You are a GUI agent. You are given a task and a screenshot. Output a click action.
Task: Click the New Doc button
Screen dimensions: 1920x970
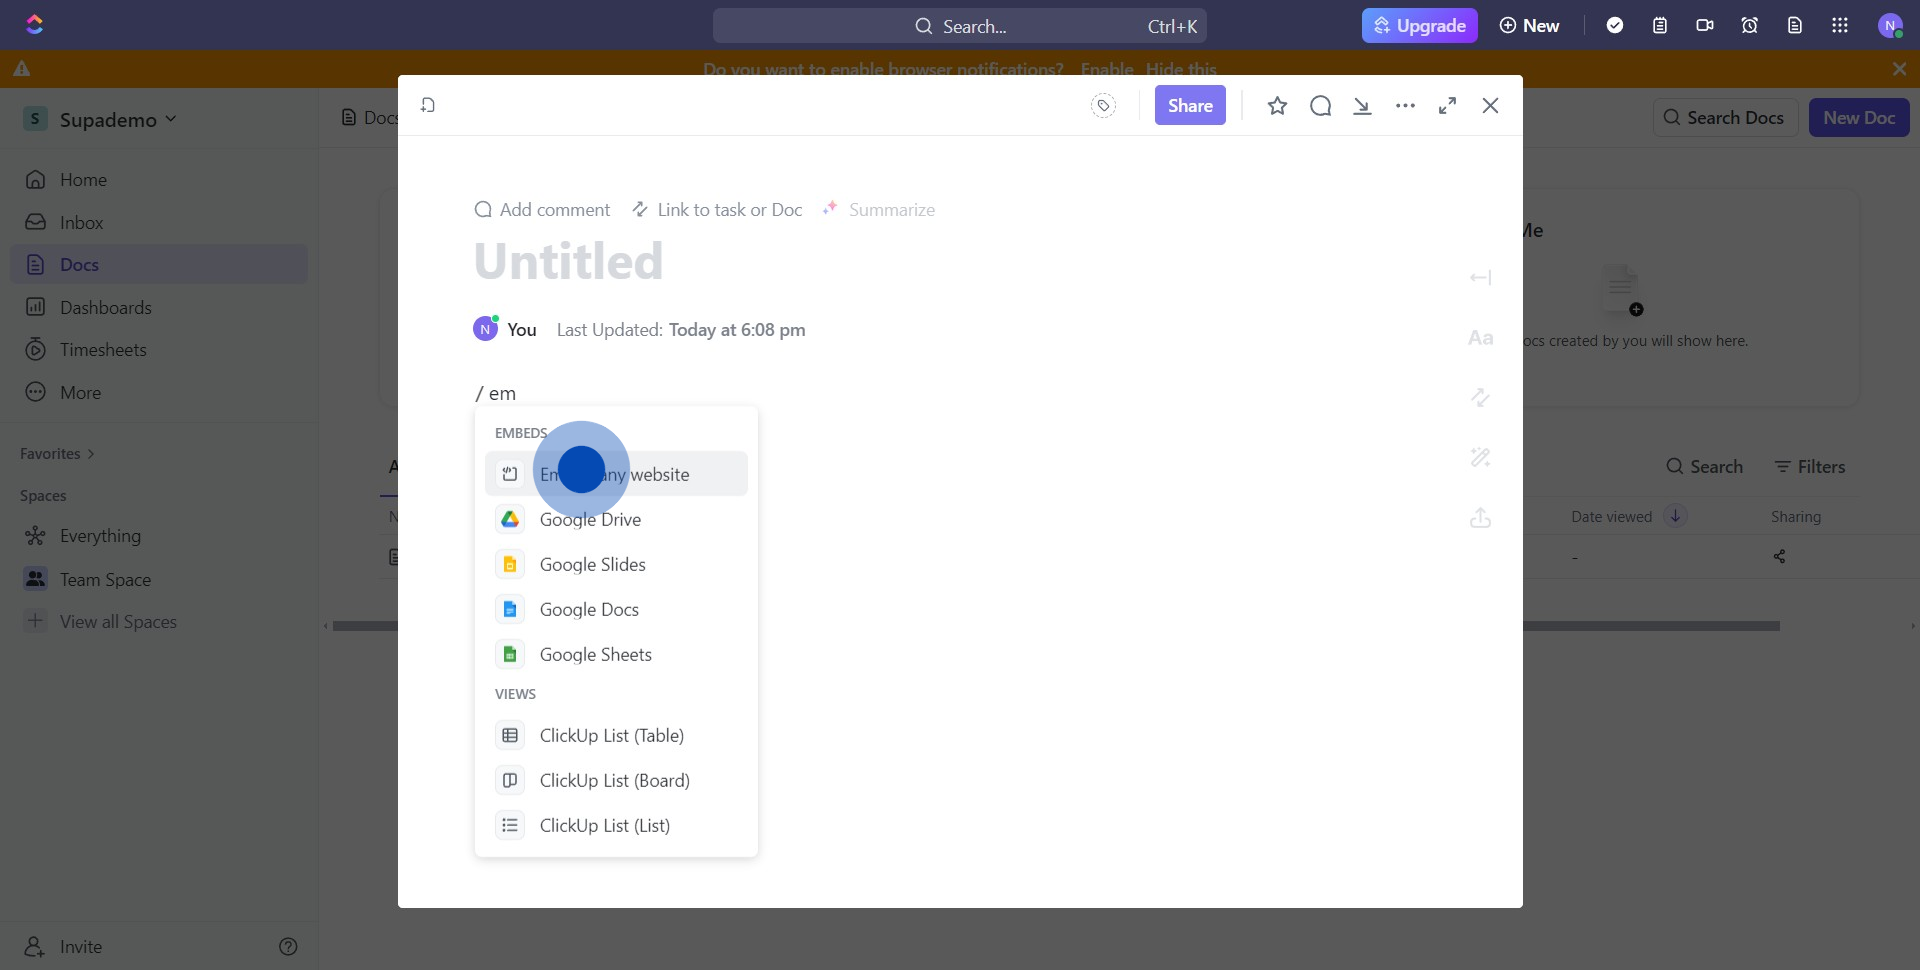click(1859, 117)
